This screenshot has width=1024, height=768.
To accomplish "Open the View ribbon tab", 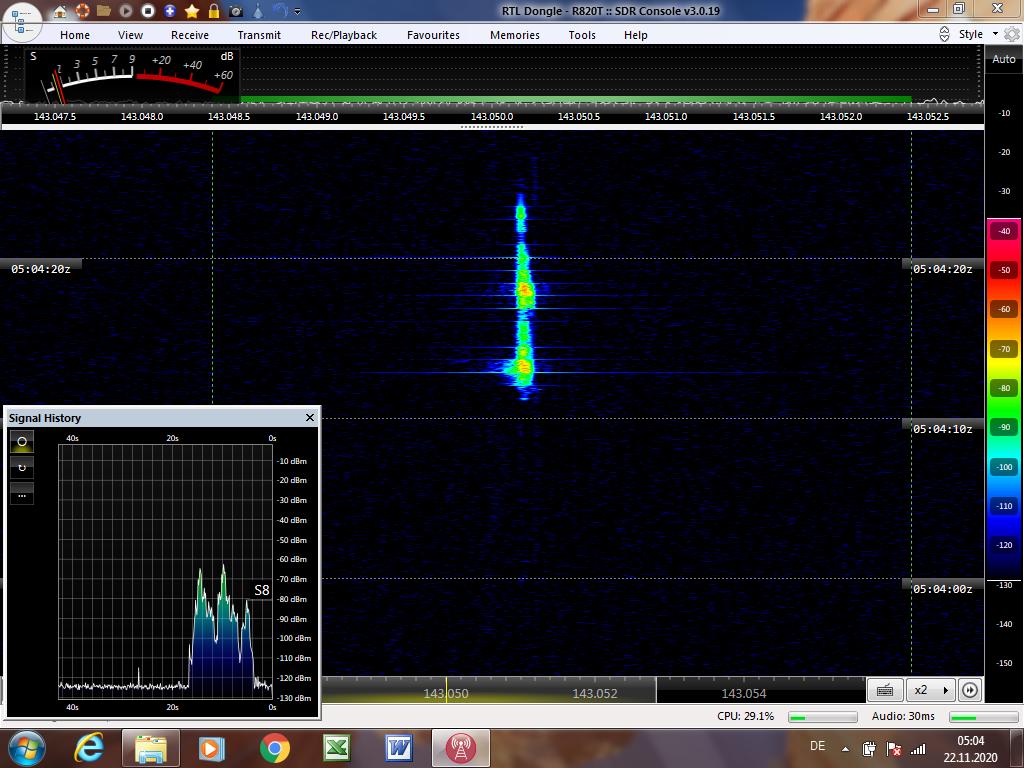I will tap(131, 35).
